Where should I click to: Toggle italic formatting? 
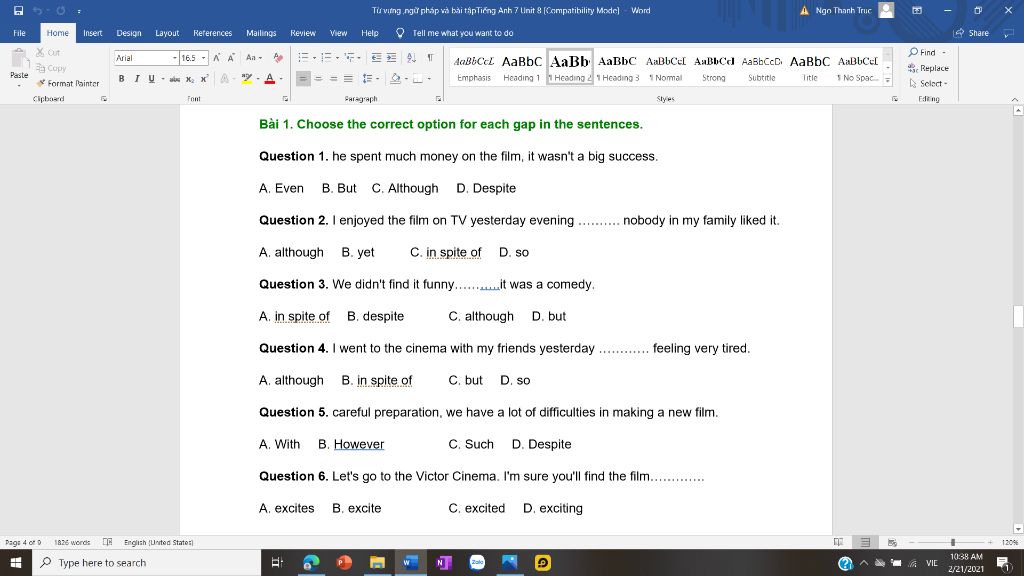(136, 79)
